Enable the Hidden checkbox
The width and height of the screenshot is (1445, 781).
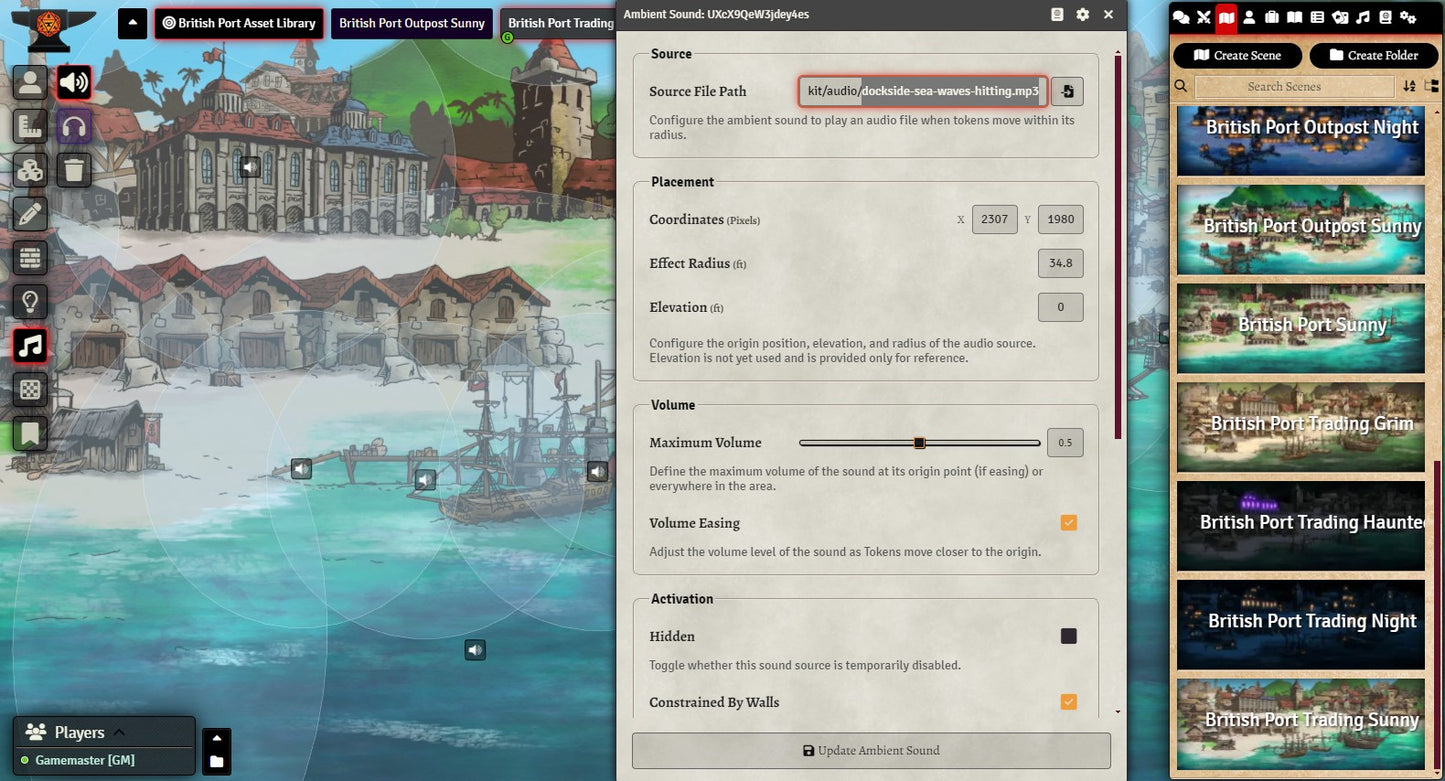click(x=1068, y=636)
